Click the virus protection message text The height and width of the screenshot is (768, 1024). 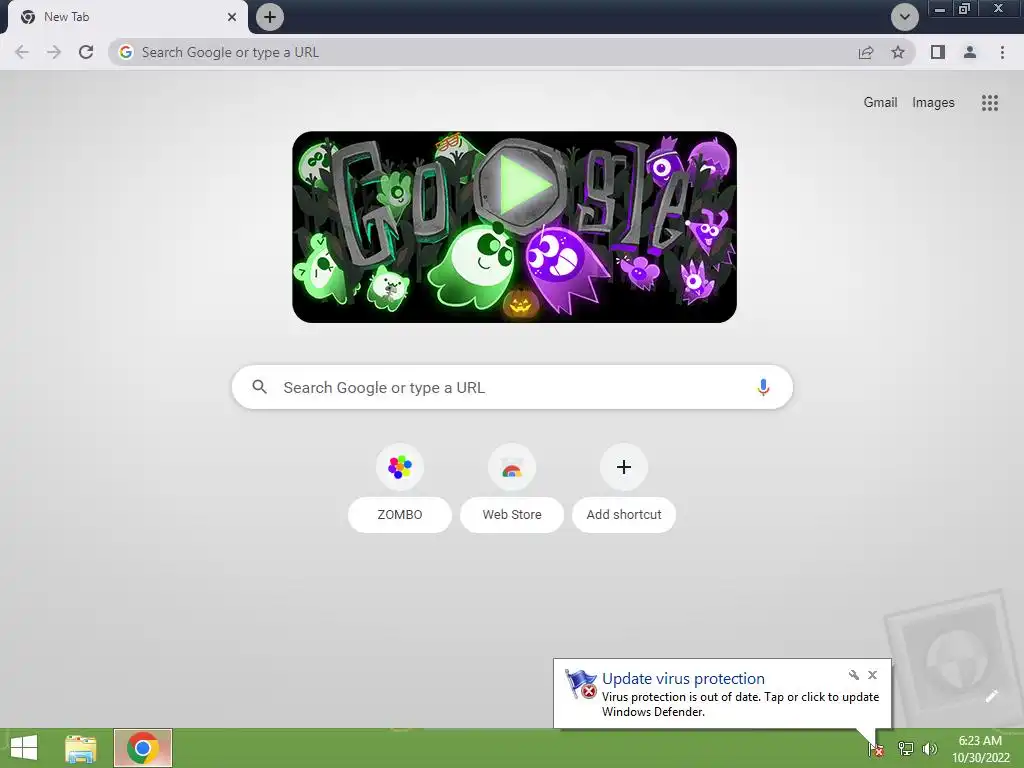tap(741, 704)
